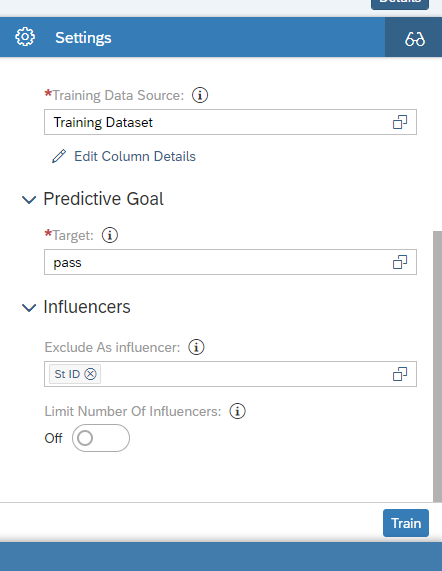
Task: Remove the St ID token
Action: click(90, 374)
